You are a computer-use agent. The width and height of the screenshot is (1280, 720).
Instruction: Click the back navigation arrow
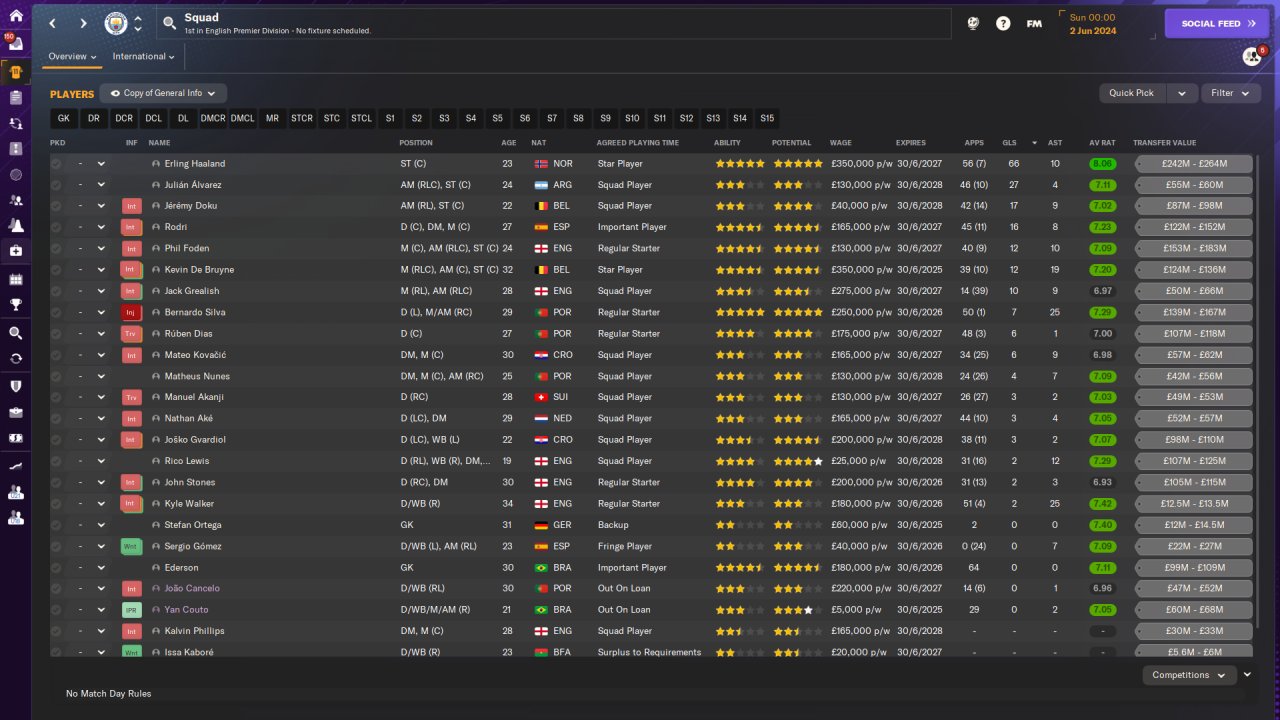tap(53, 23)
